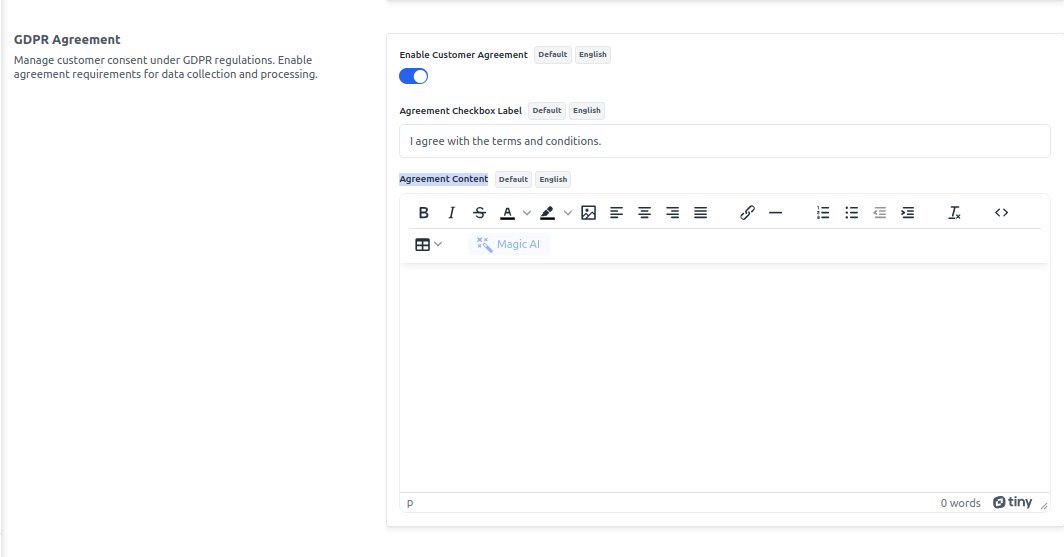Center align the text

click(x=645, y=213)
